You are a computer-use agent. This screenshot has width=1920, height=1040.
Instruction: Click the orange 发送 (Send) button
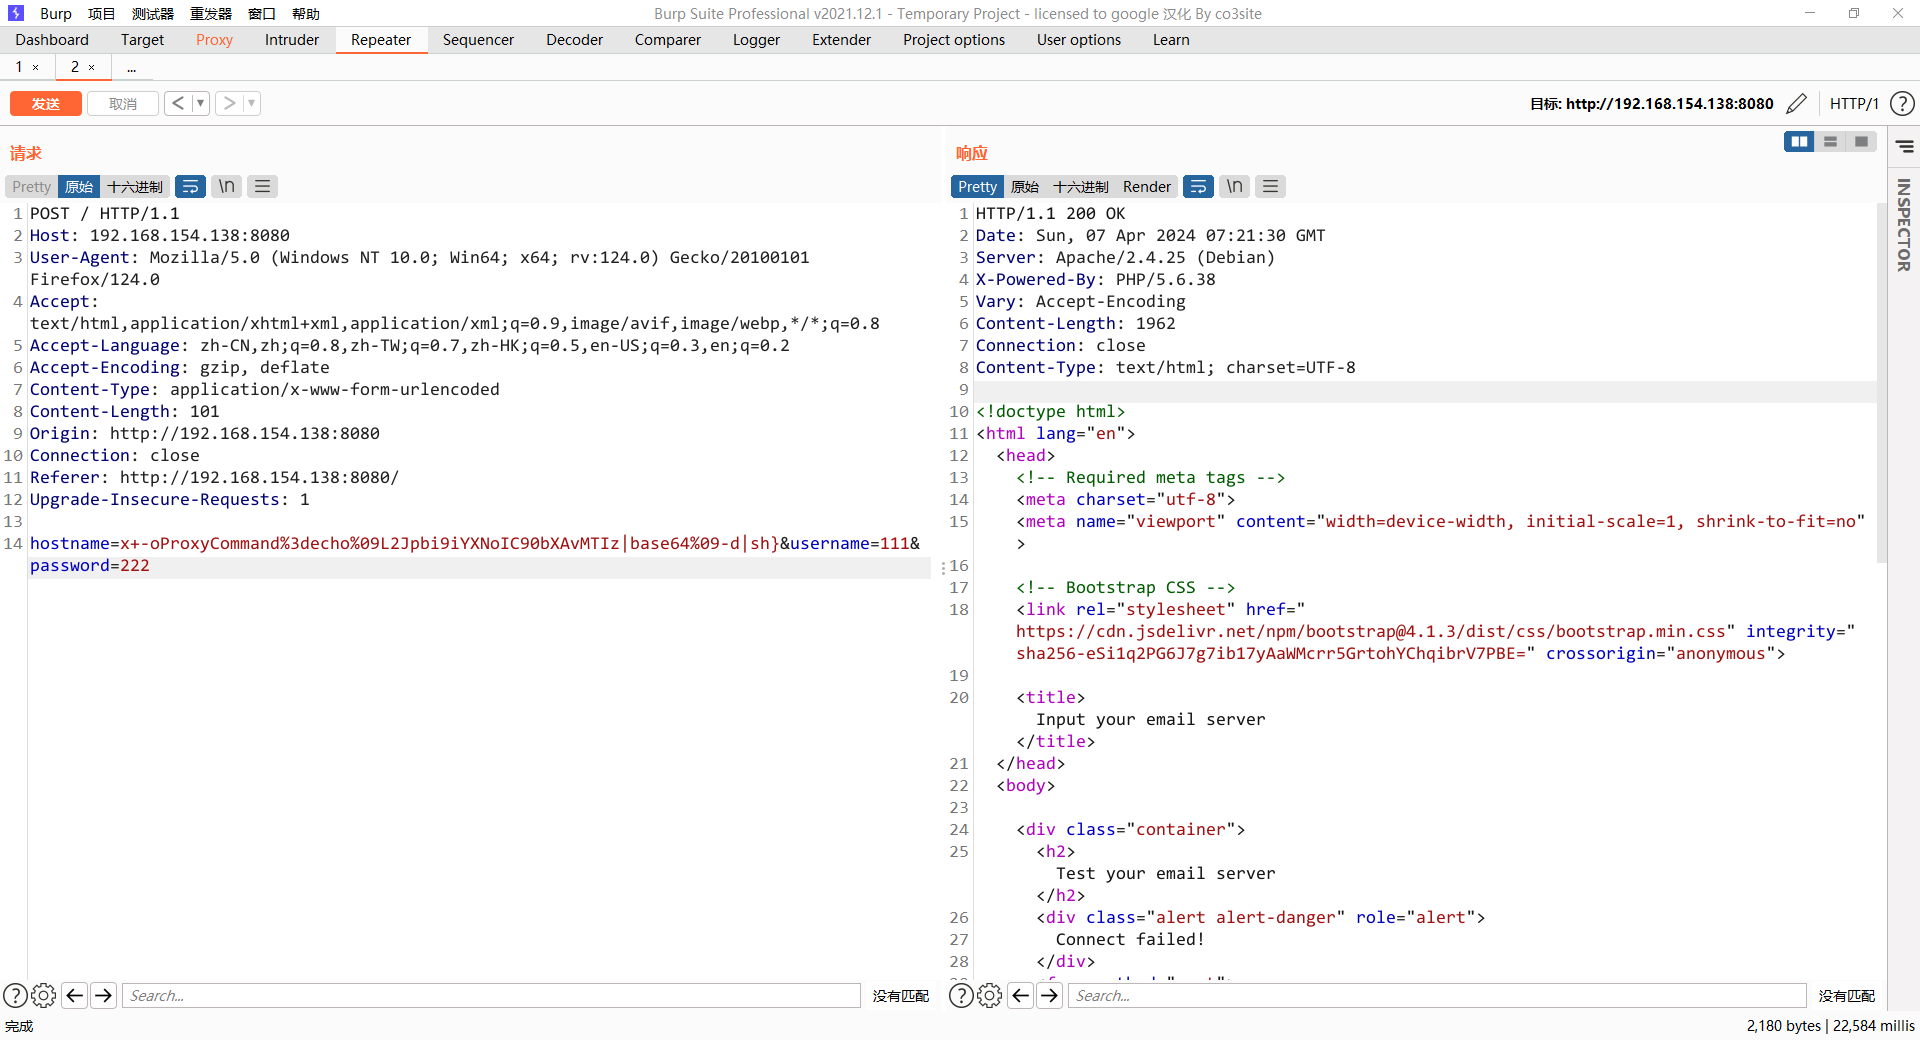[x=46, y=104]
